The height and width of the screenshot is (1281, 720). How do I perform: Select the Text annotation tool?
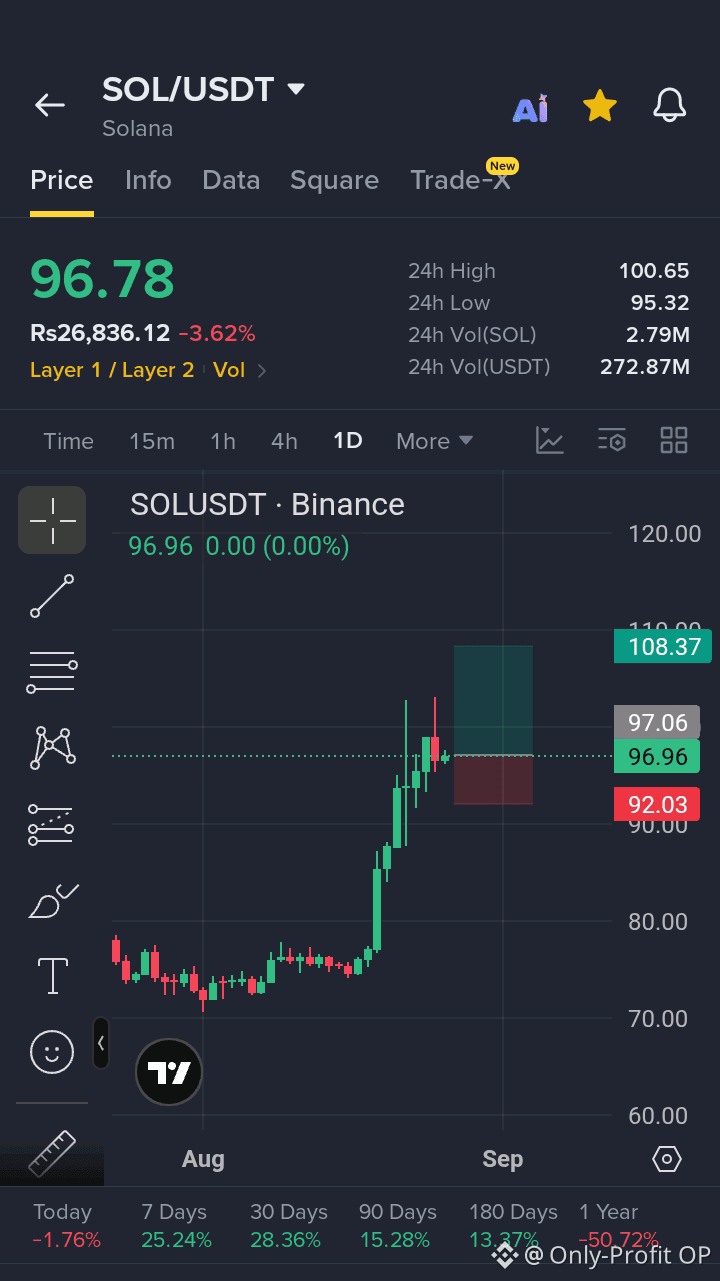52,976
